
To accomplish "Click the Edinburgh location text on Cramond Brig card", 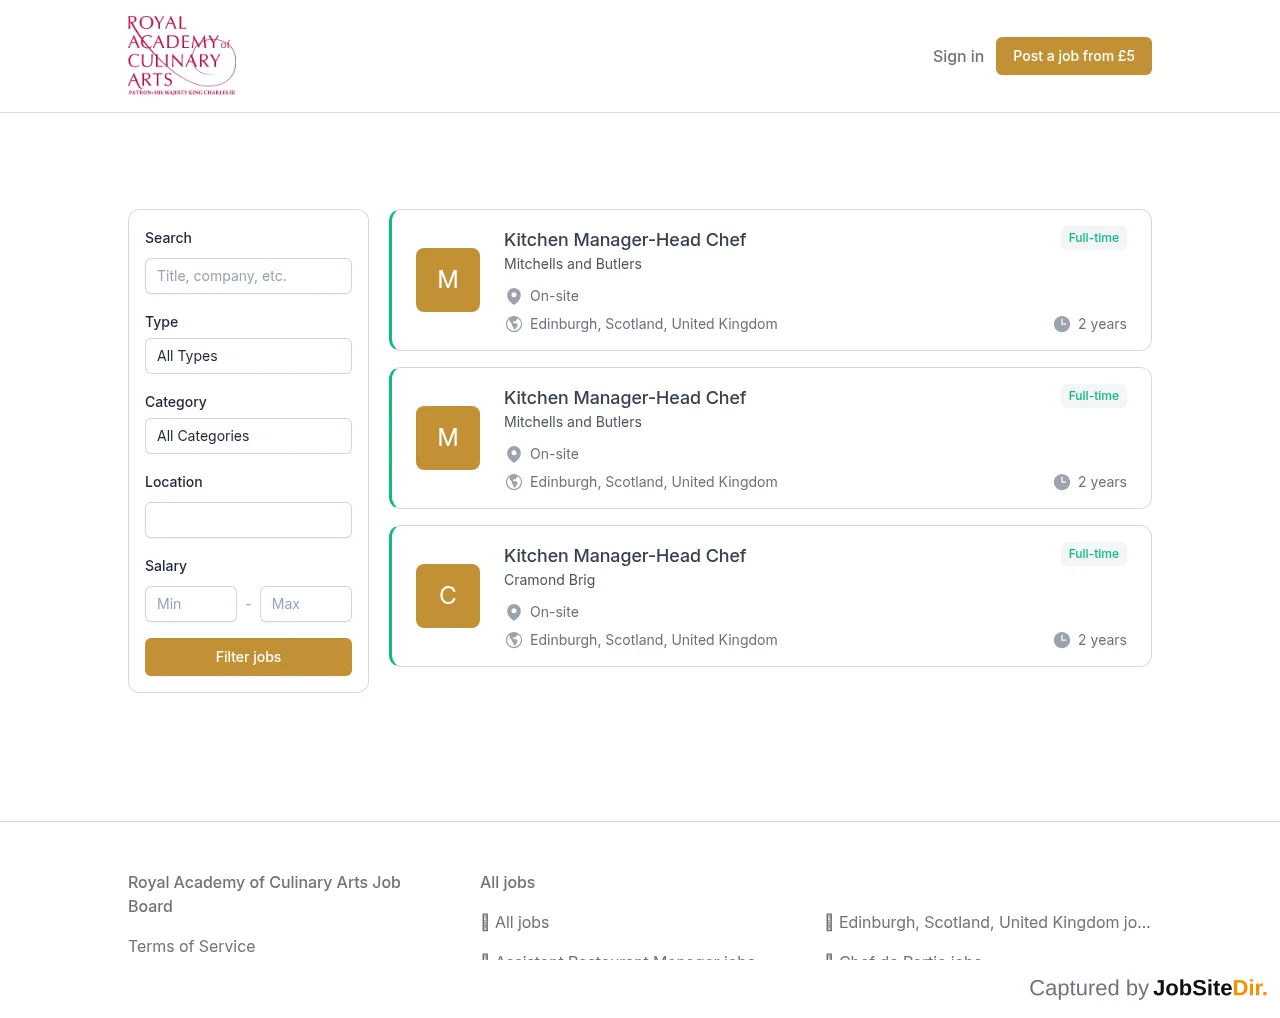I will click(654, 640).
